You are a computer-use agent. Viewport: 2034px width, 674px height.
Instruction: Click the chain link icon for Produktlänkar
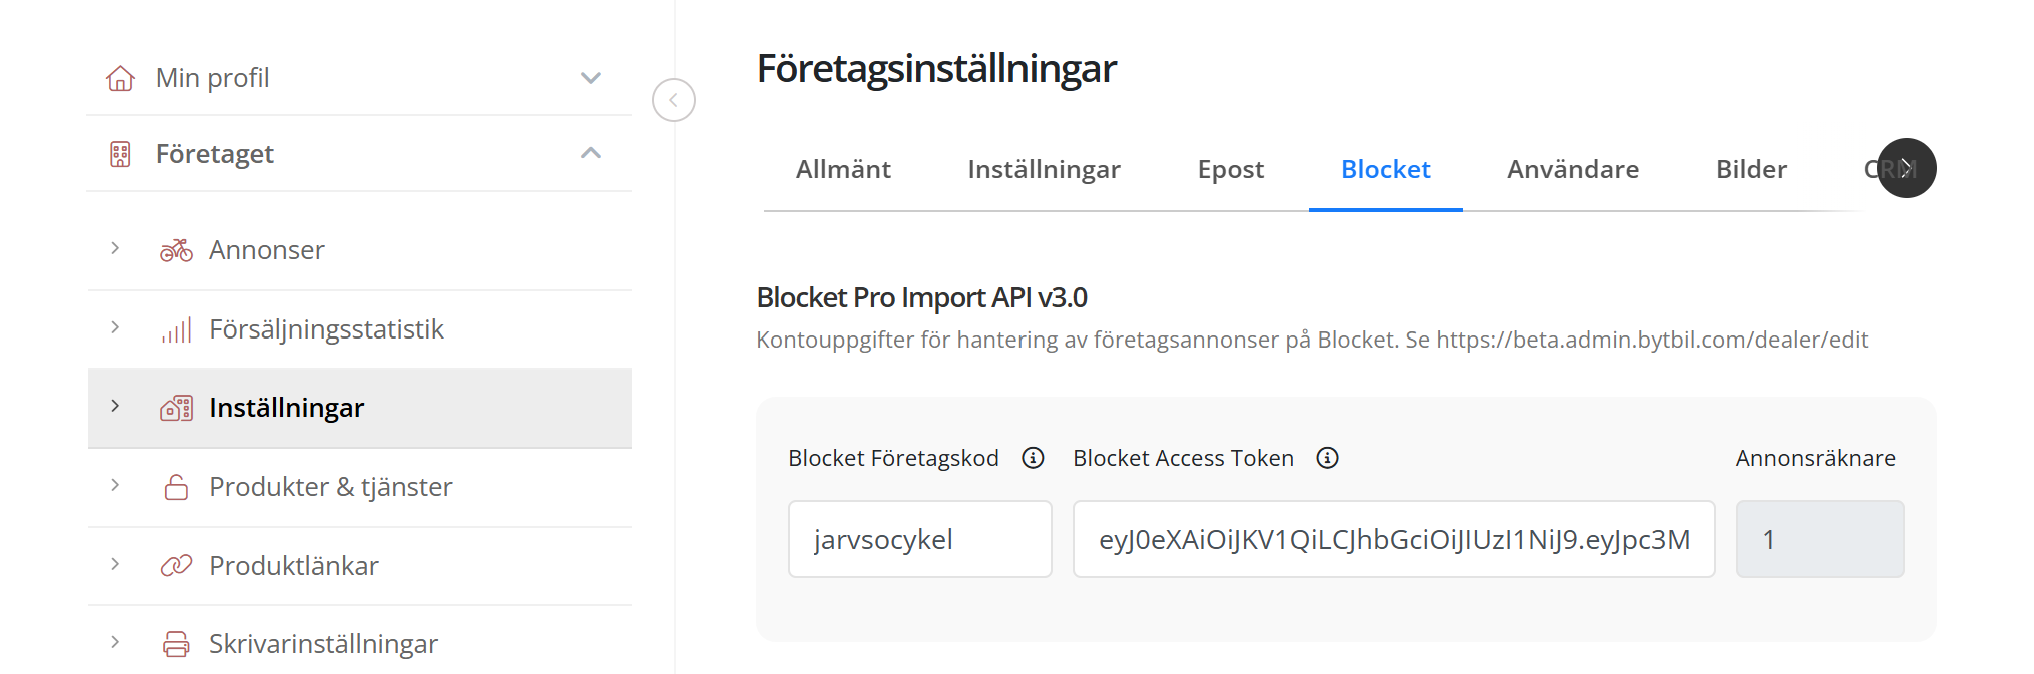[x=176, y=566]
